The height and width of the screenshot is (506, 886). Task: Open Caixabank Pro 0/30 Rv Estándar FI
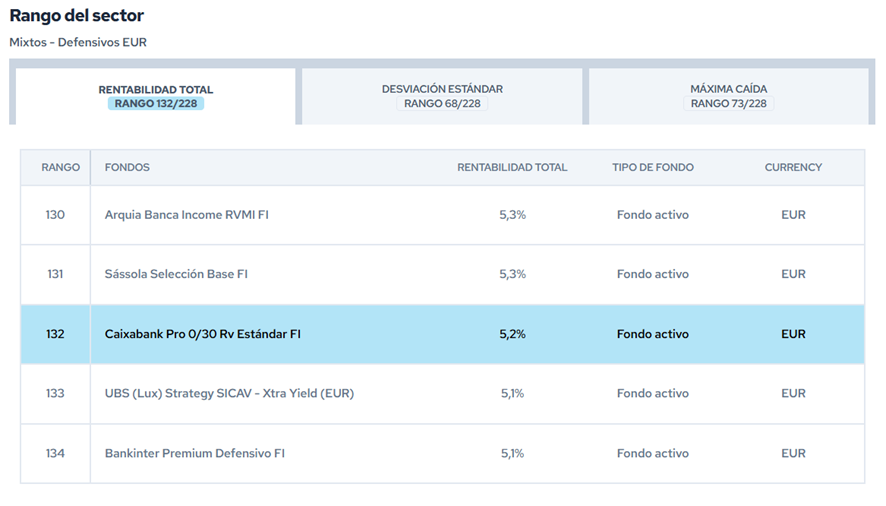coord(202,334)
